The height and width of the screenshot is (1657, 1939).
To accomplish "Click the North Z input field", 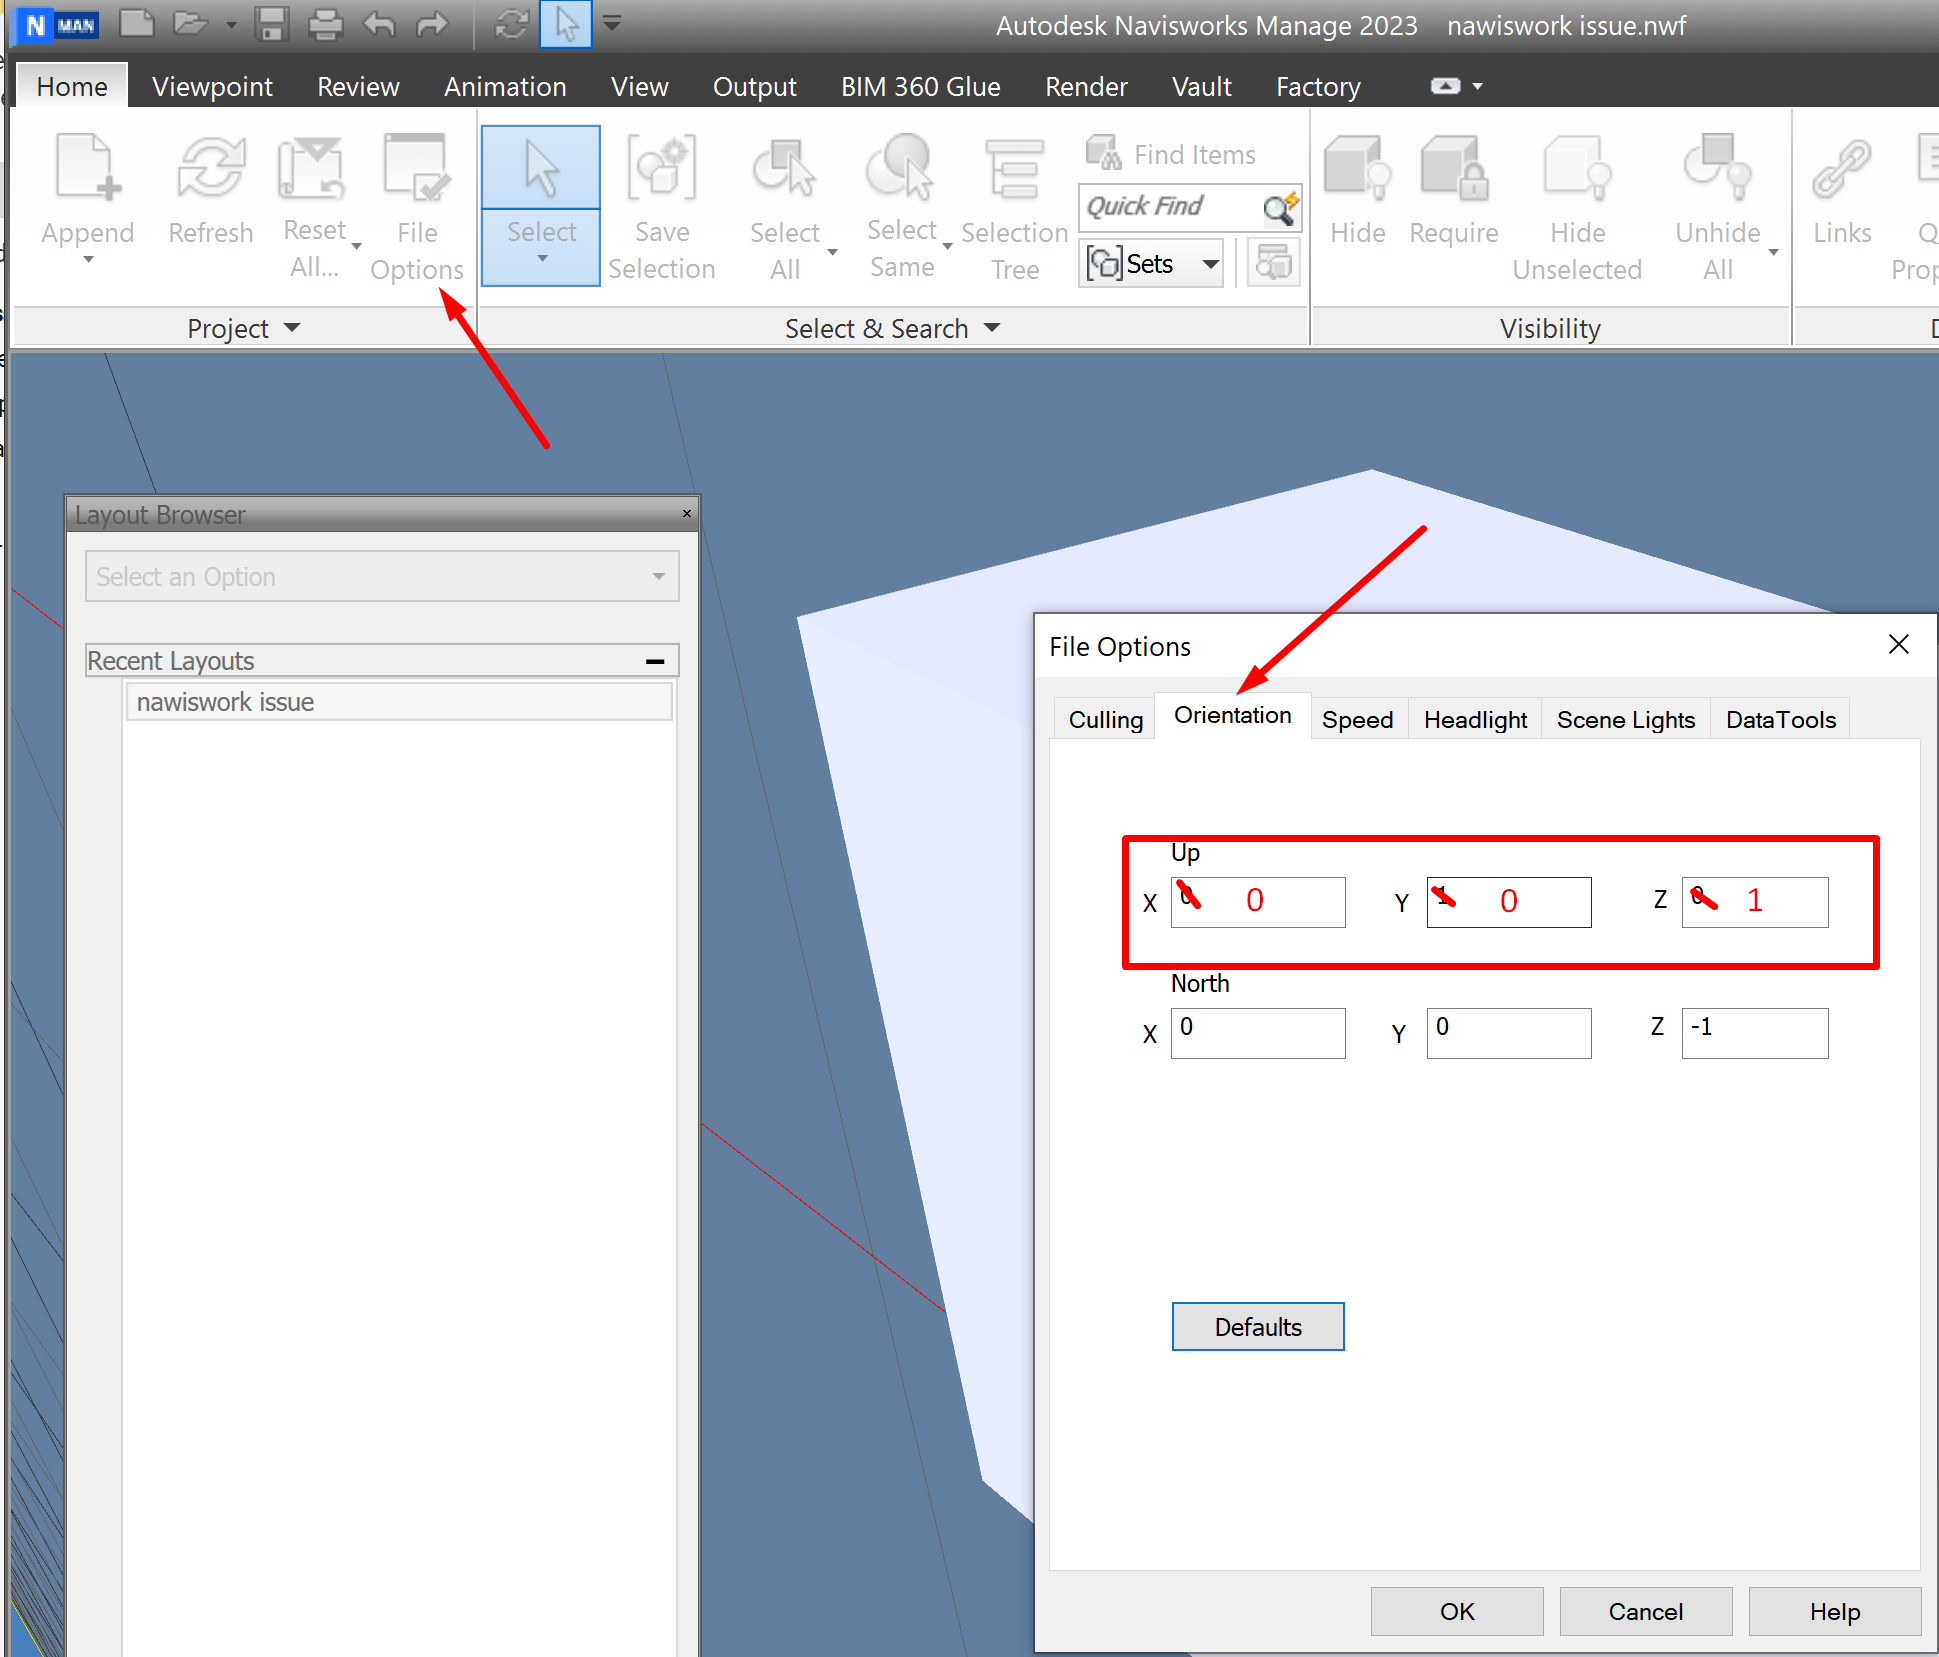I will 1754,1033.
